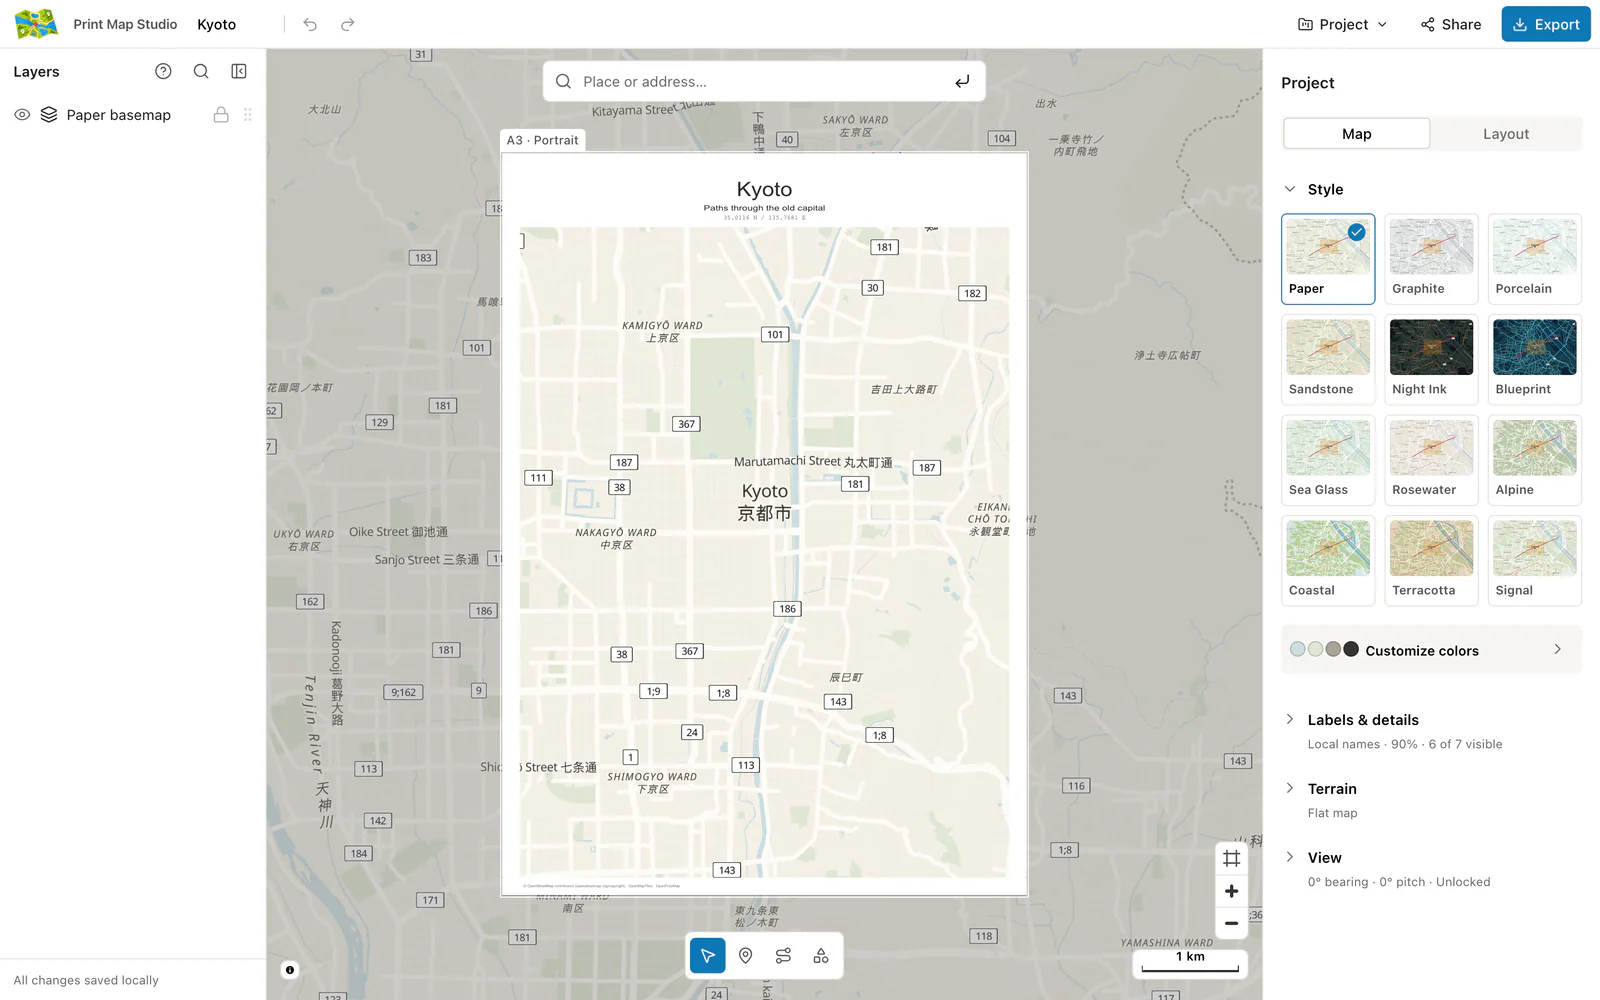
Task: Expand the Labels & details section
Action: coord(1432,731)
